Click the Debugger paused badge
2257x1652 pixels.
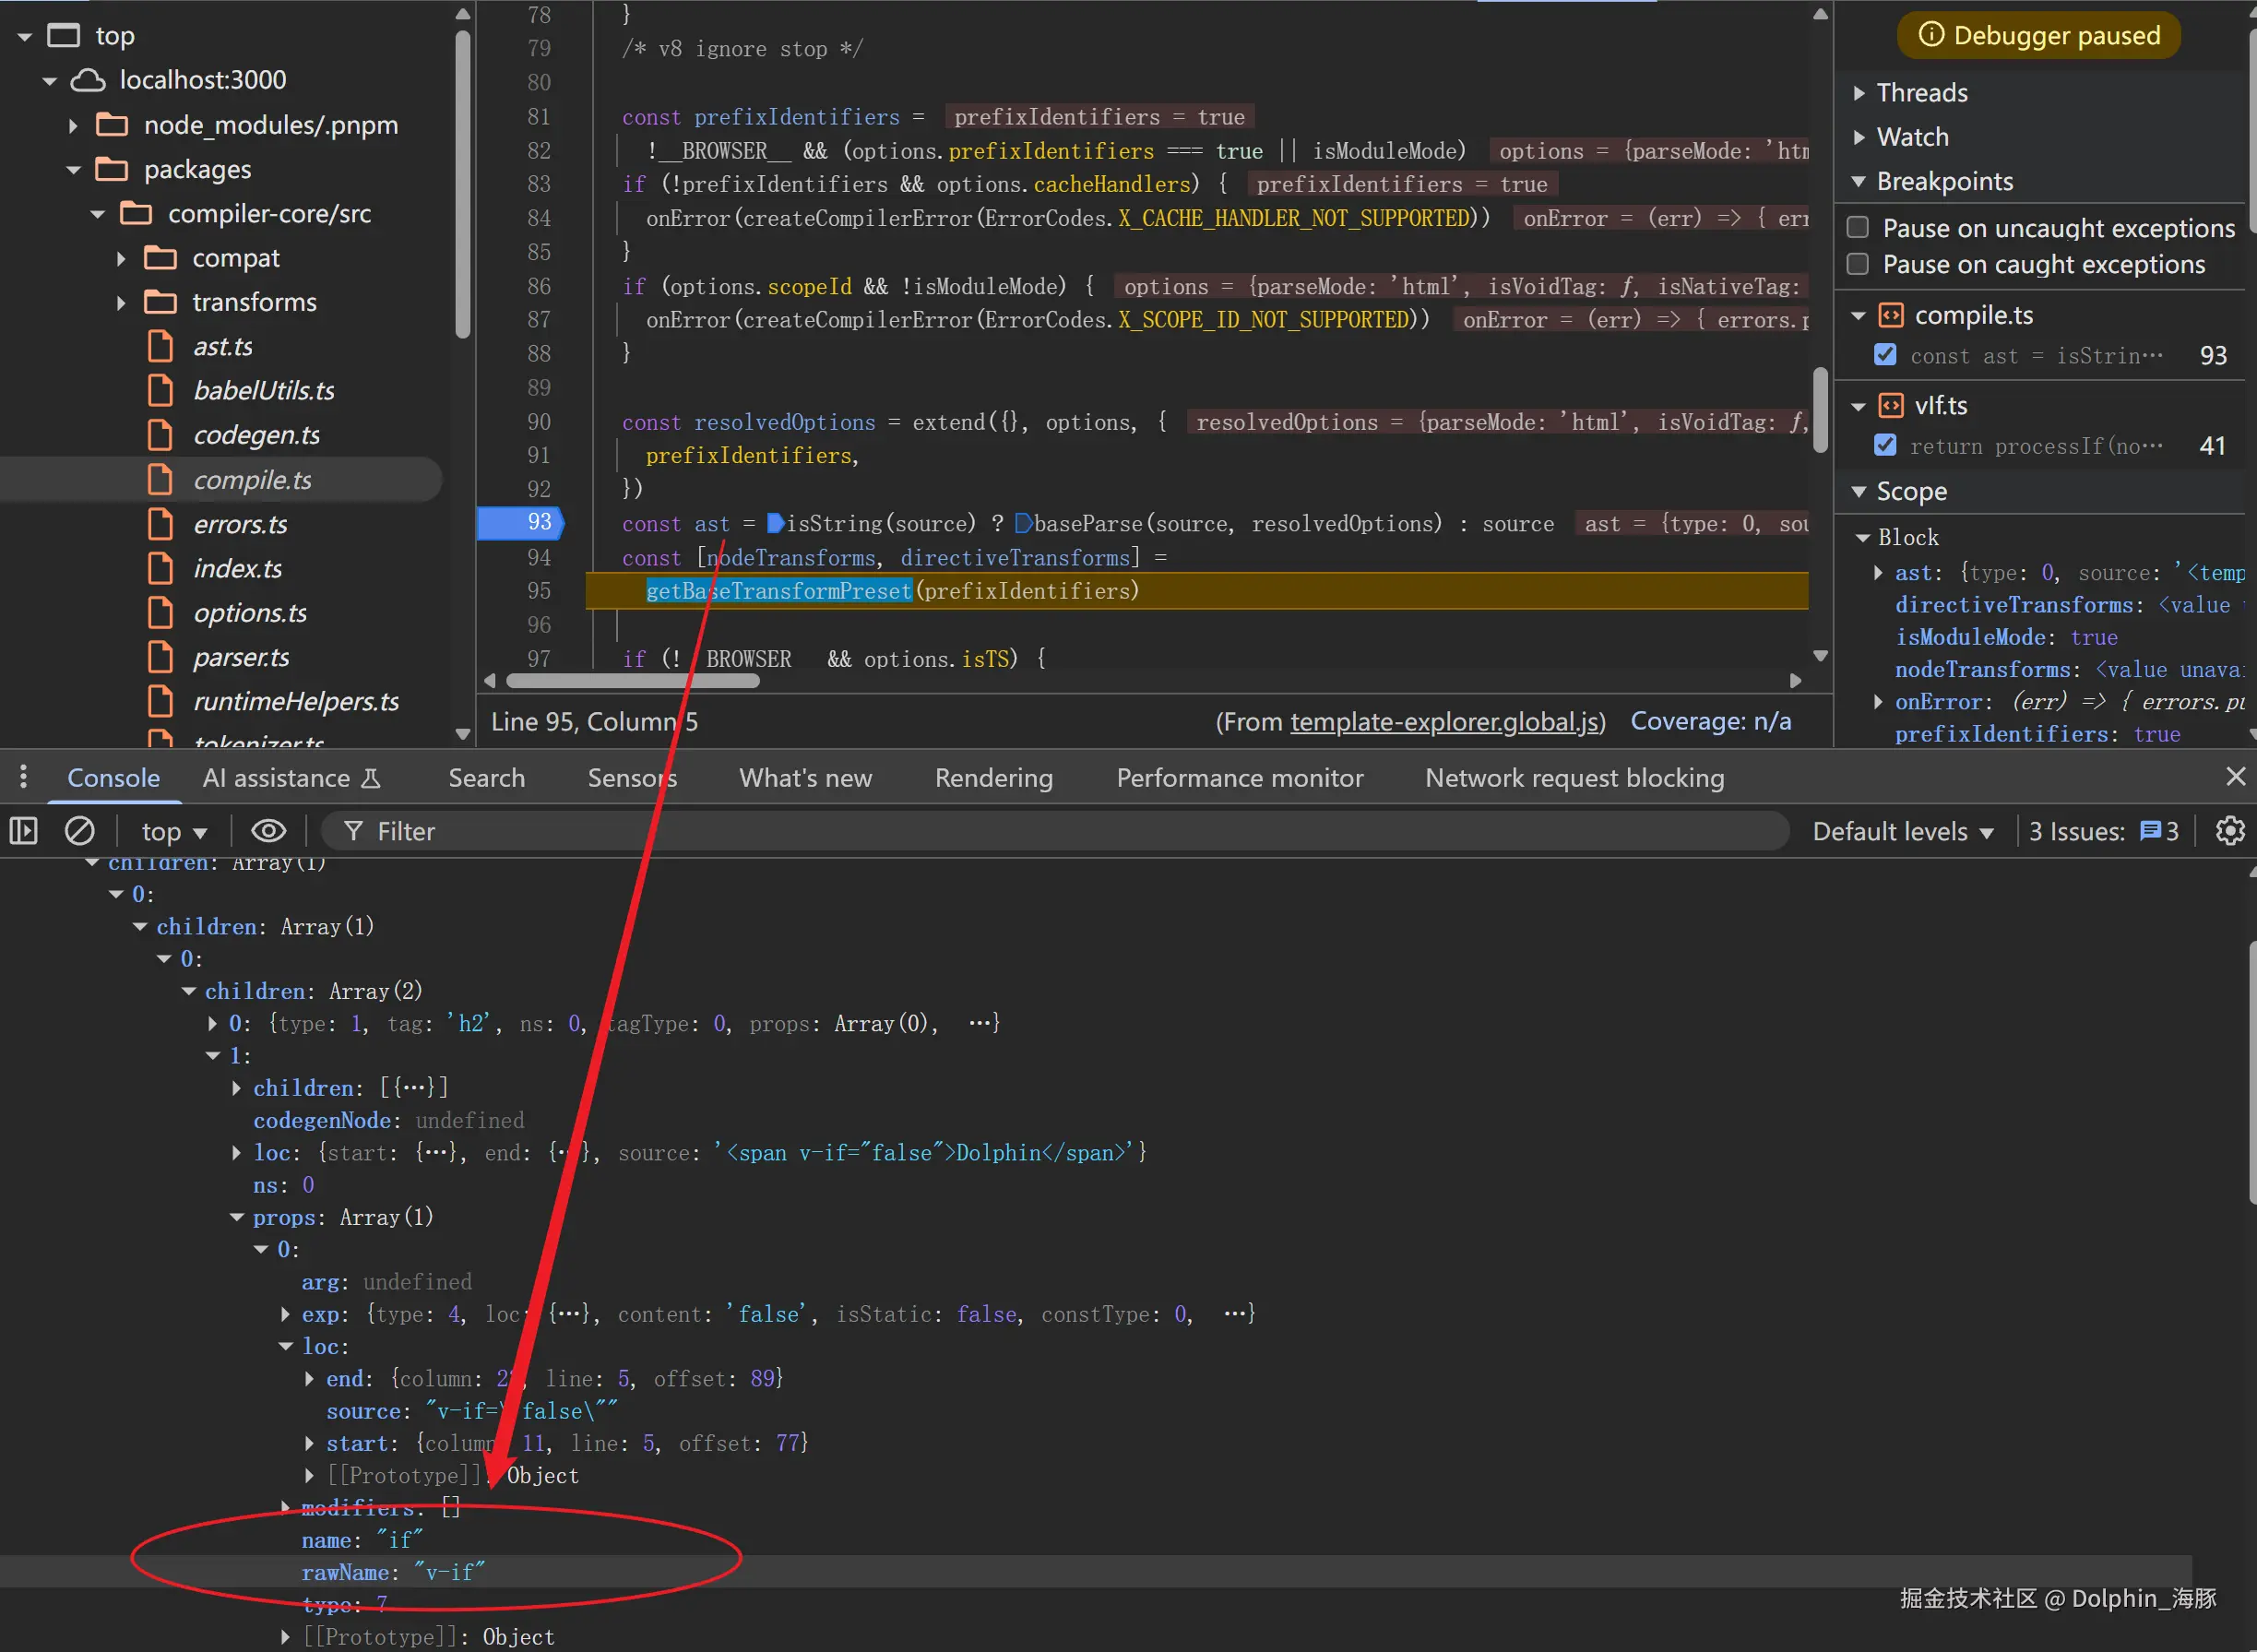[x=2038, y=35]
